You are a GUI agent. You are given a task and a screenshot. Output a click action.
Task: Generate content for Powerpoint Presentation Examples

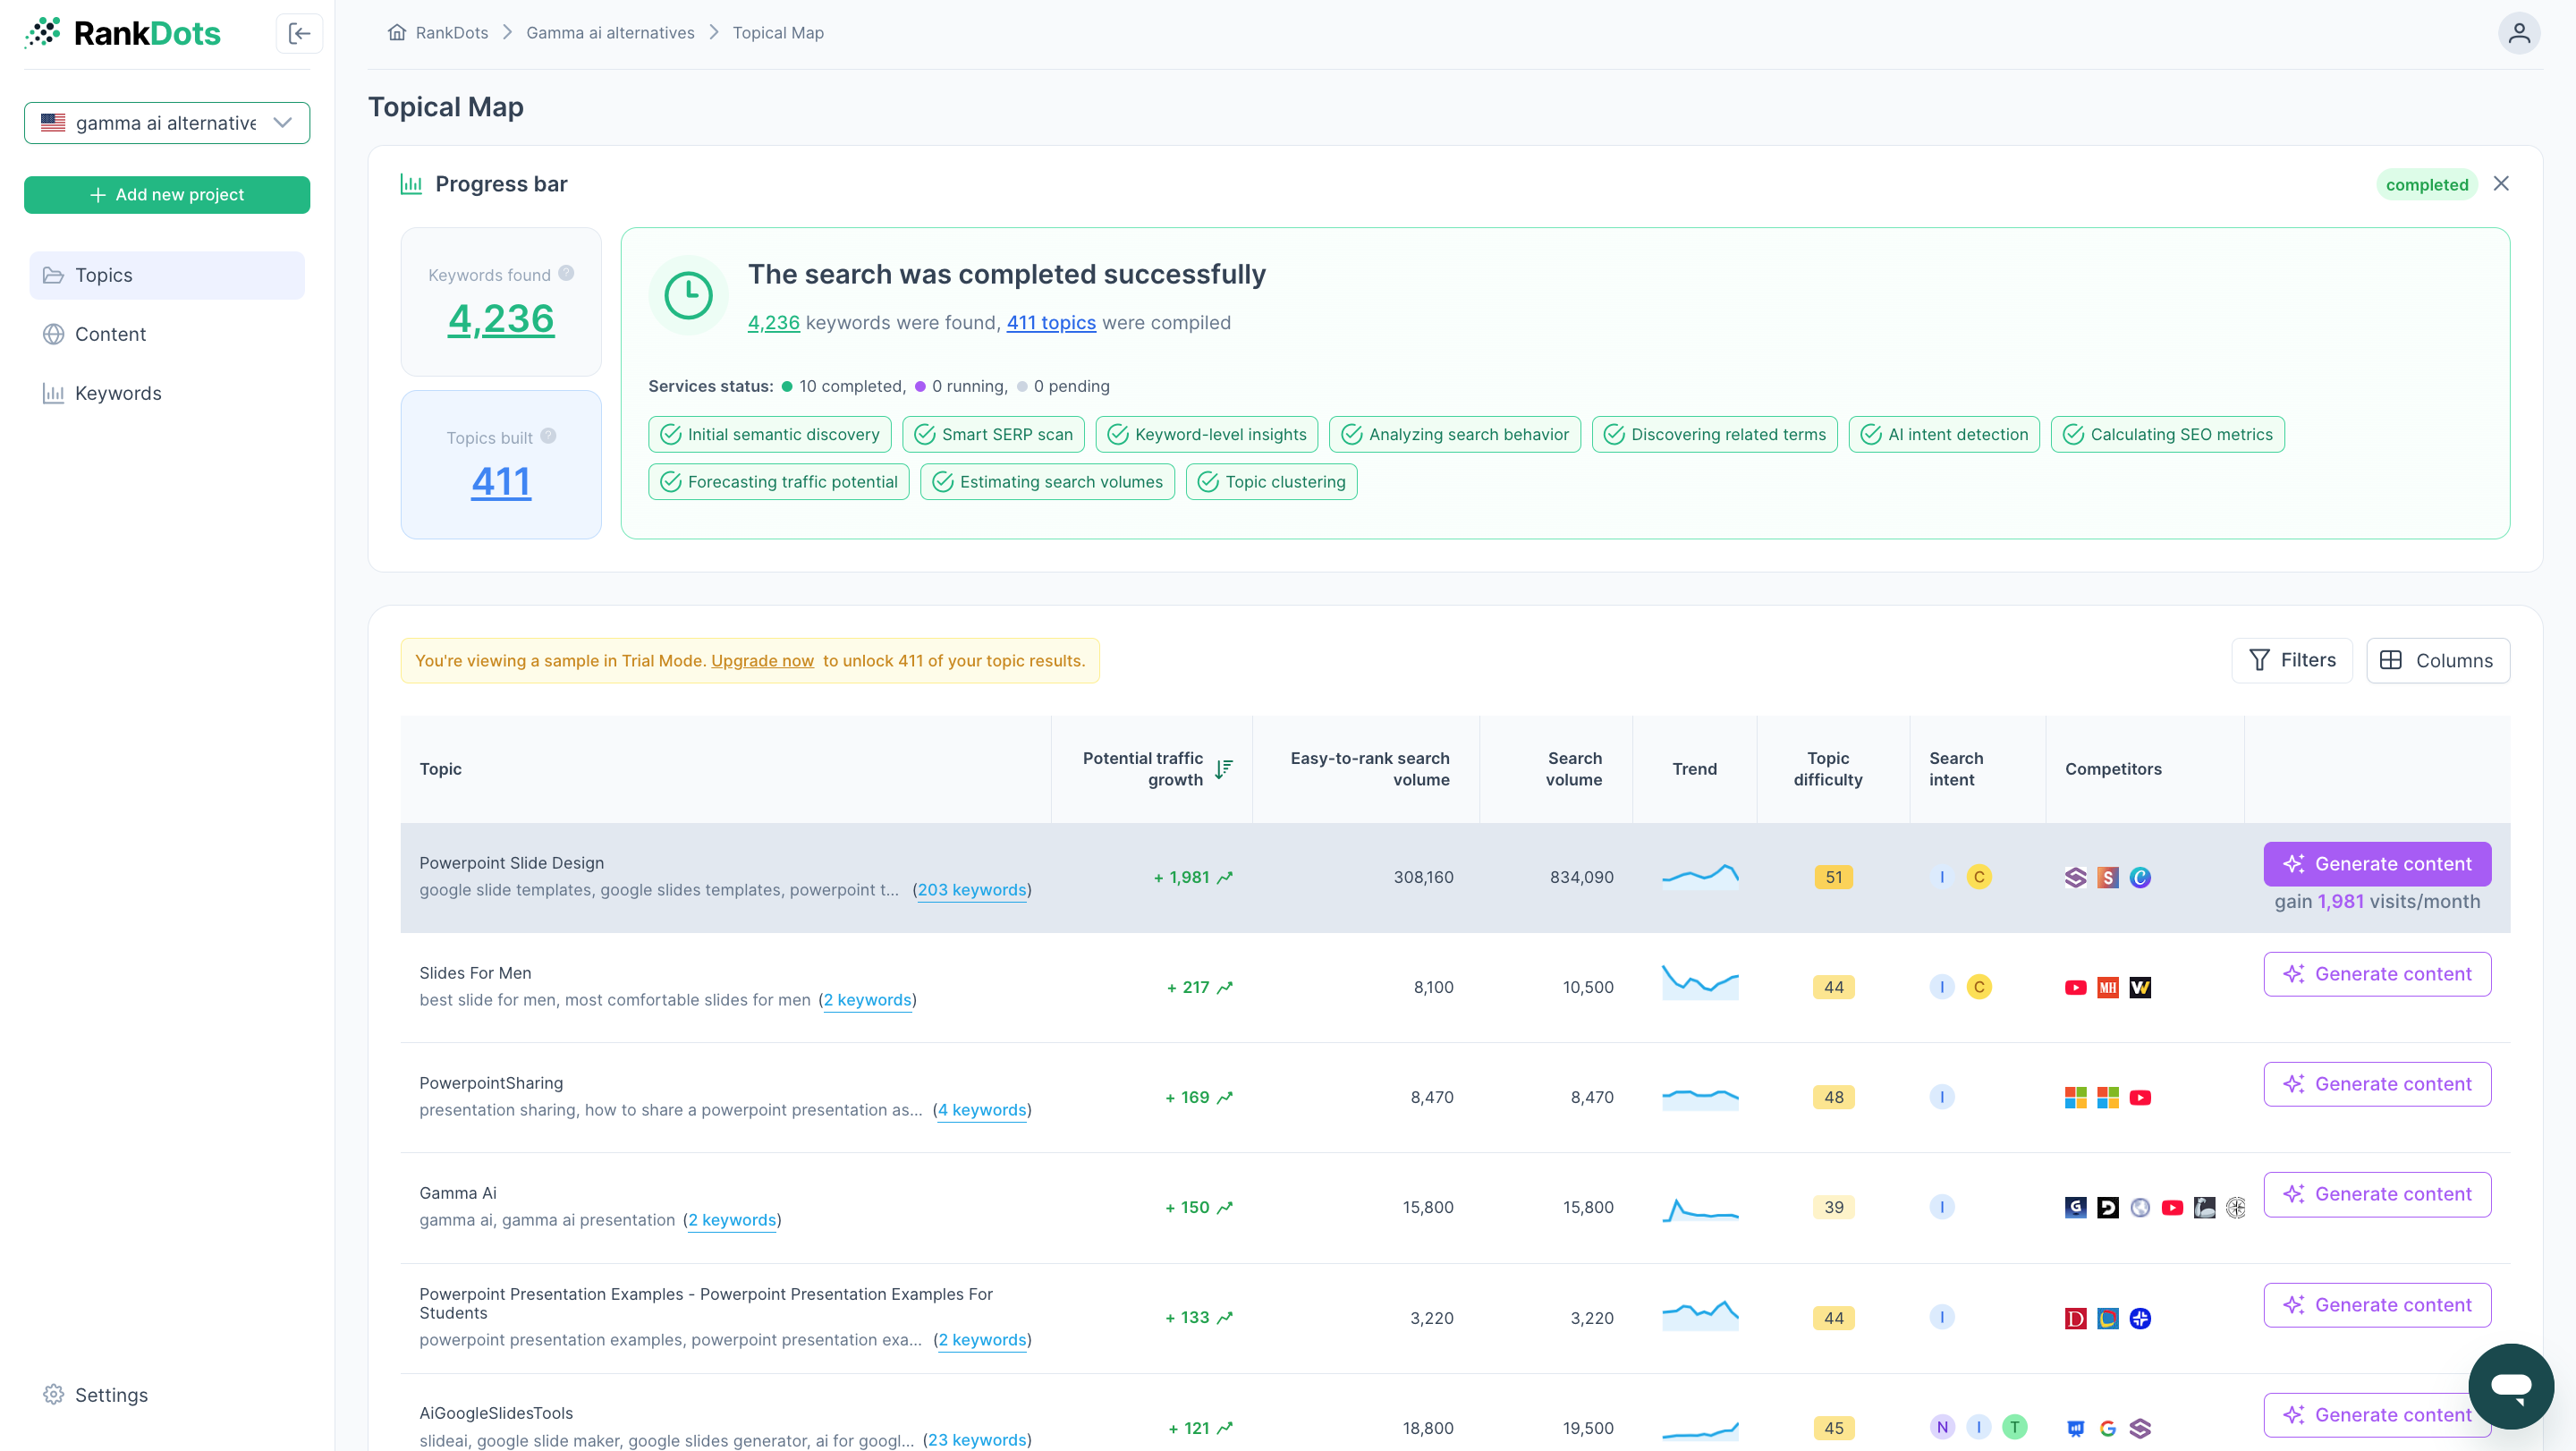[x=2376, y=1304]
